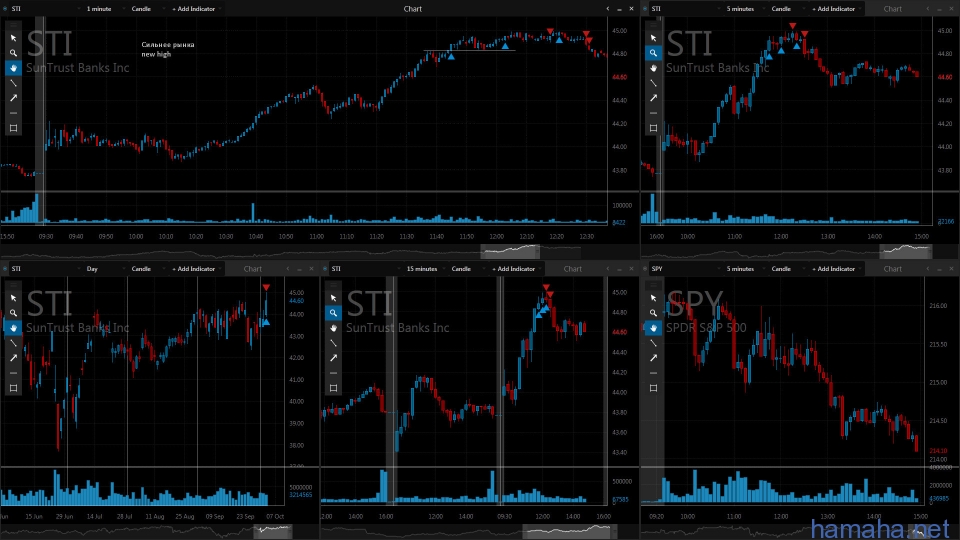Open the Candle chart type dropdown in the 1 minute chart

146,9
